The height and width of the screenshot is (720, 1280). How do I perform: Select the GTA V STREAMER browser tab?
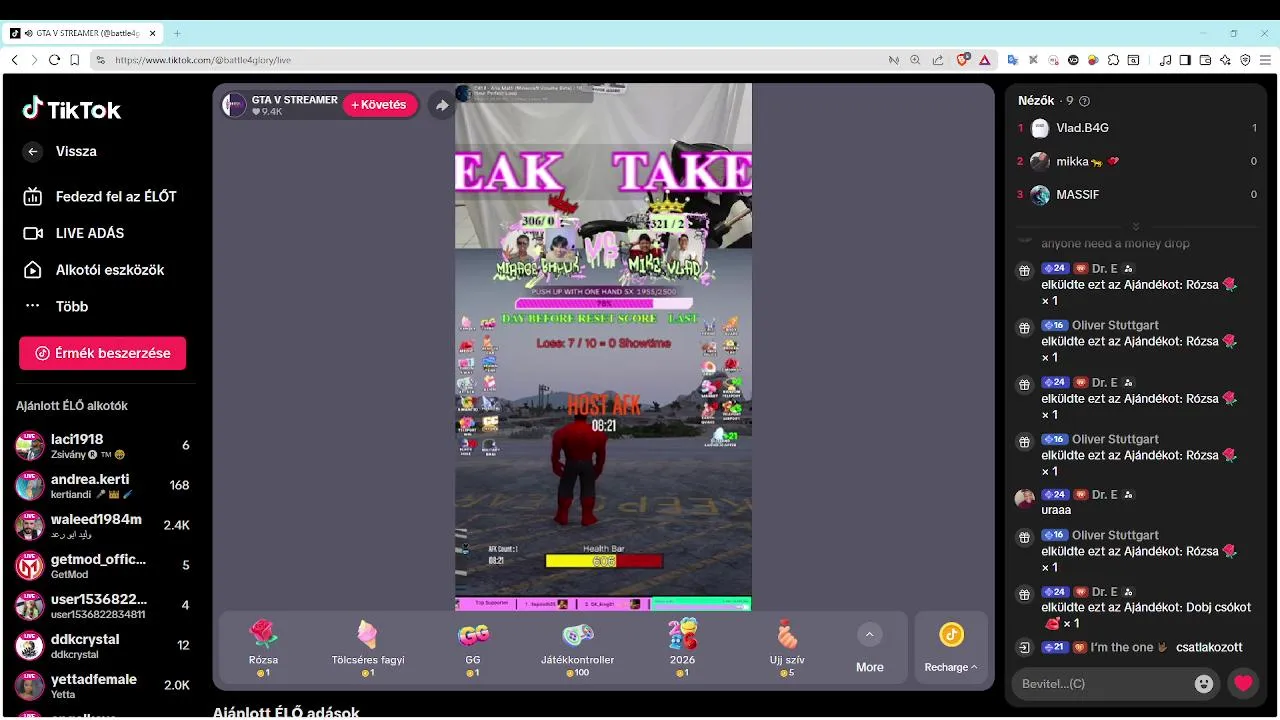(84, 33)
